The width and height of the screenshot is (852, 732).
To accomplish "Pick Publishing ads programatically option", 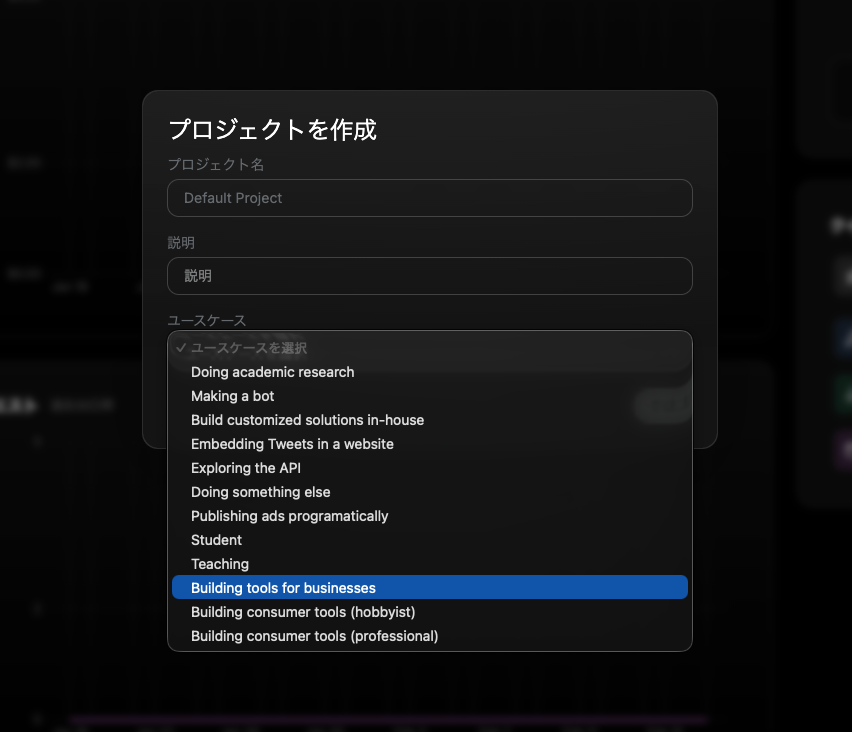I will (290, 516).
